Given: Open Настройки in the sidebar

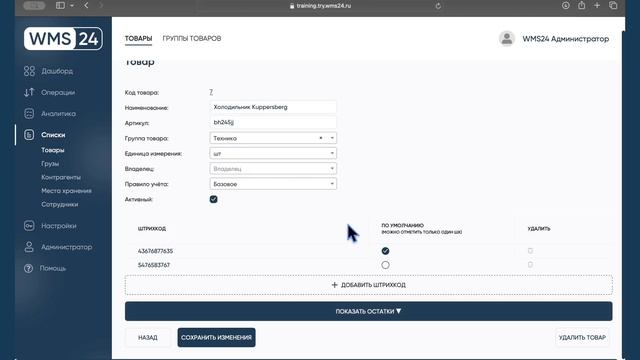Looking at the screenshot, I should (59, 226).
